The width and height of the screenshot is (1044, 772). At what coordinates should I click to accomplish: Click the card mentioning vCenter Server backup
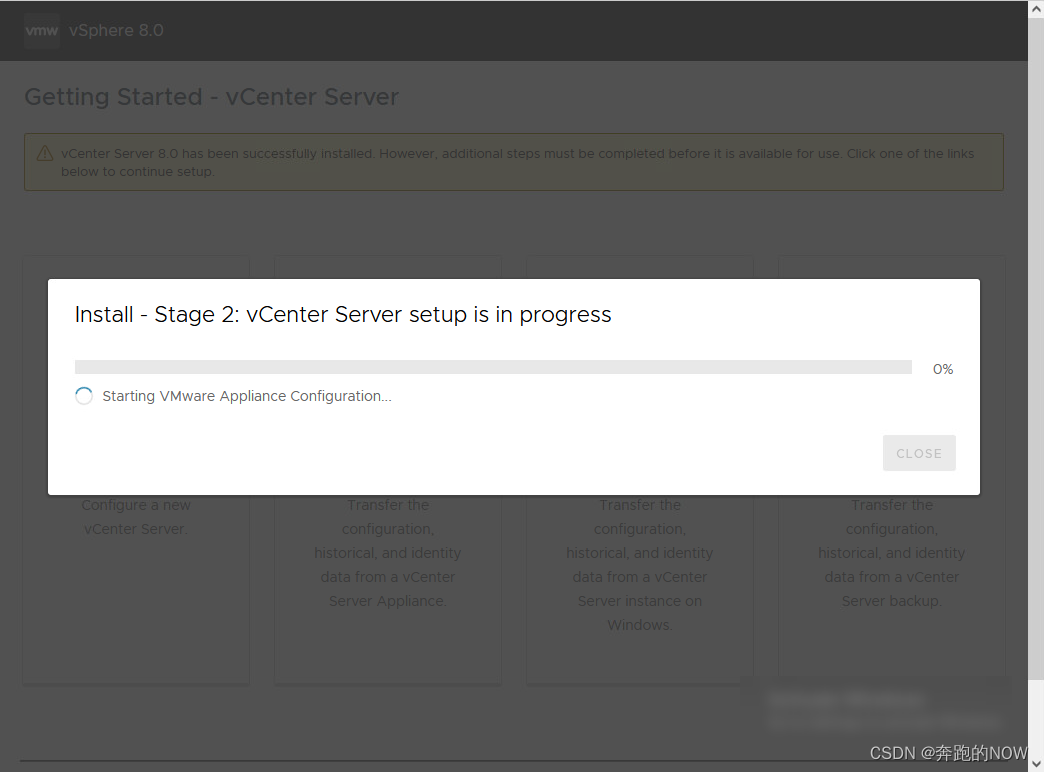892,470
